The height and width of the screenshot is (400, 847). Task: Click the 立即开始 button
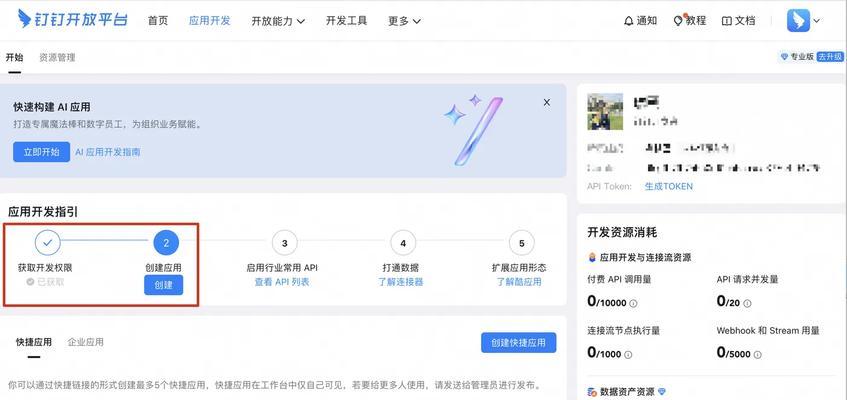tap(42, 152)
